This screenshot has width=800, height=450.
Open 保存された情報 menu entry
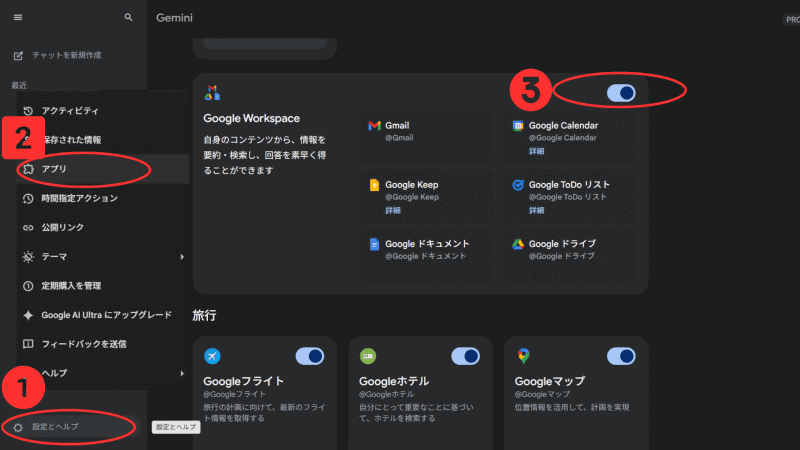click(103, 140)
